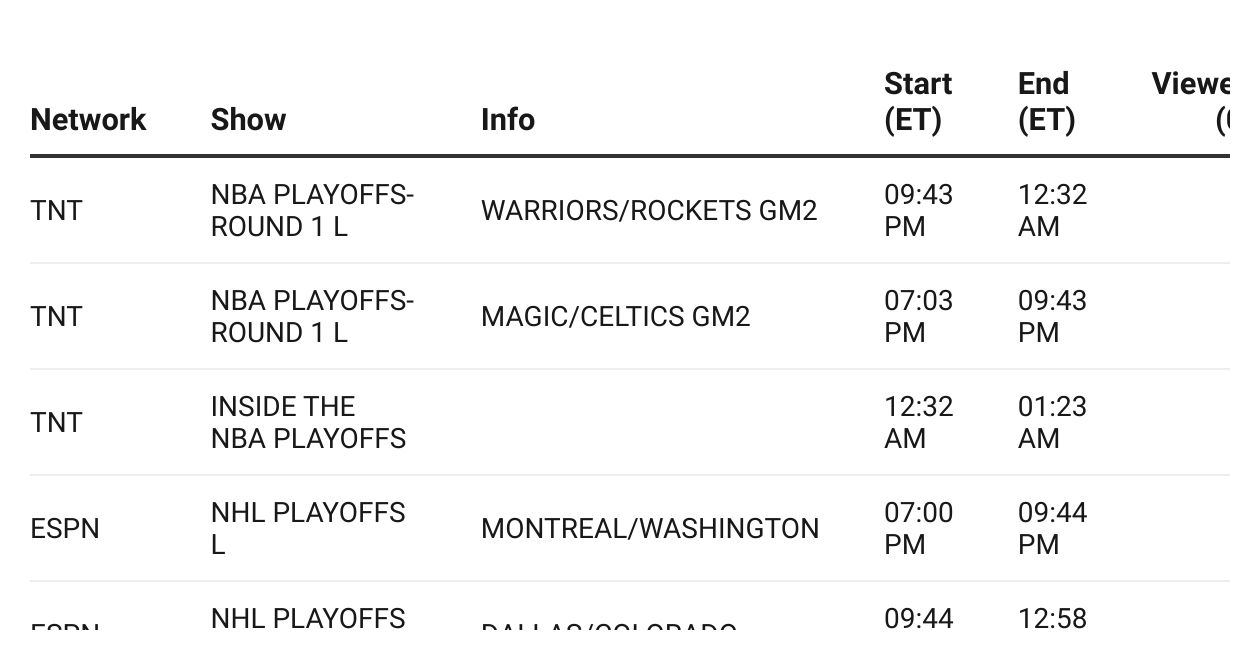The width and height of the screenshot is (1260, 660).
Task: Click the 07:03 PM start time cell
Action: click(x=918, y=317)
